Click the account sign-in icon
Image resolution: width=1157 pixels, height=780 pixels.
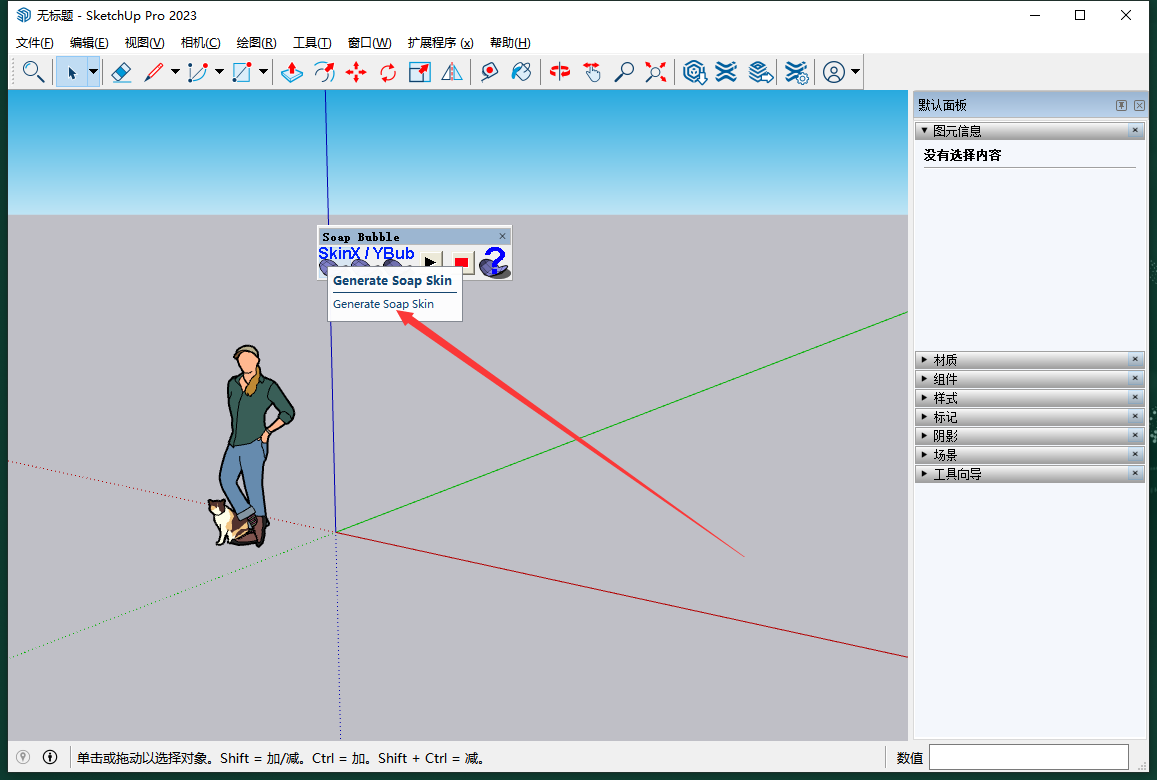pos(833,71)
